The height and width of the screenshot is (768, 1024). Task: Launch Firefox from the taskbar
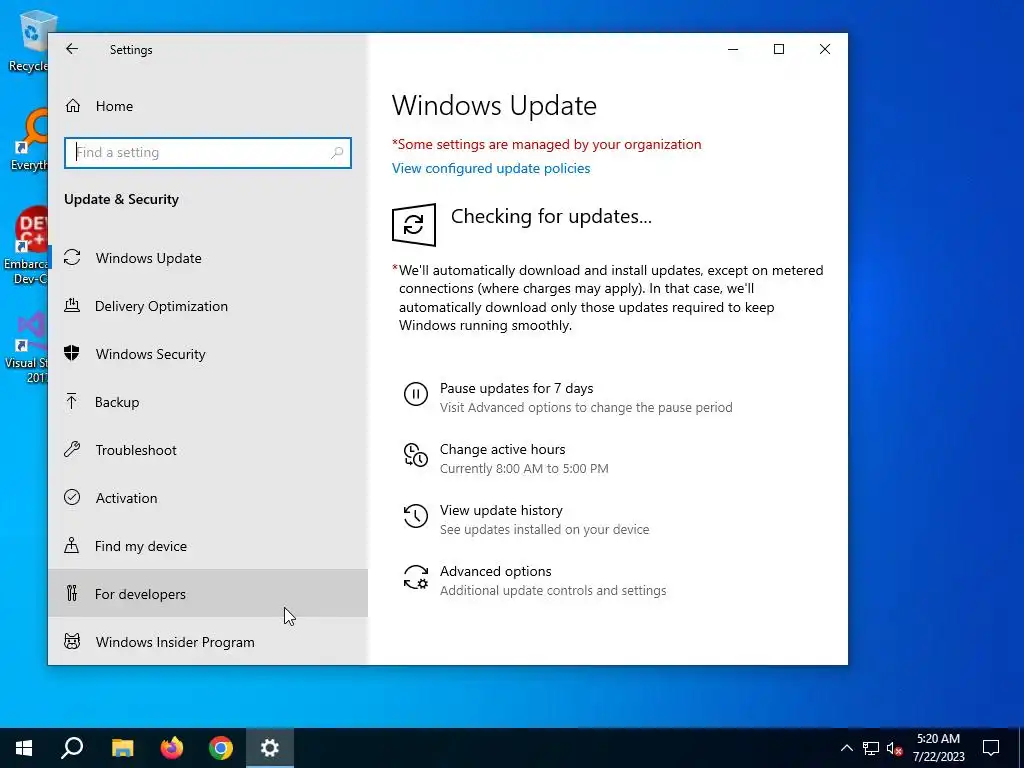point(172,748)
